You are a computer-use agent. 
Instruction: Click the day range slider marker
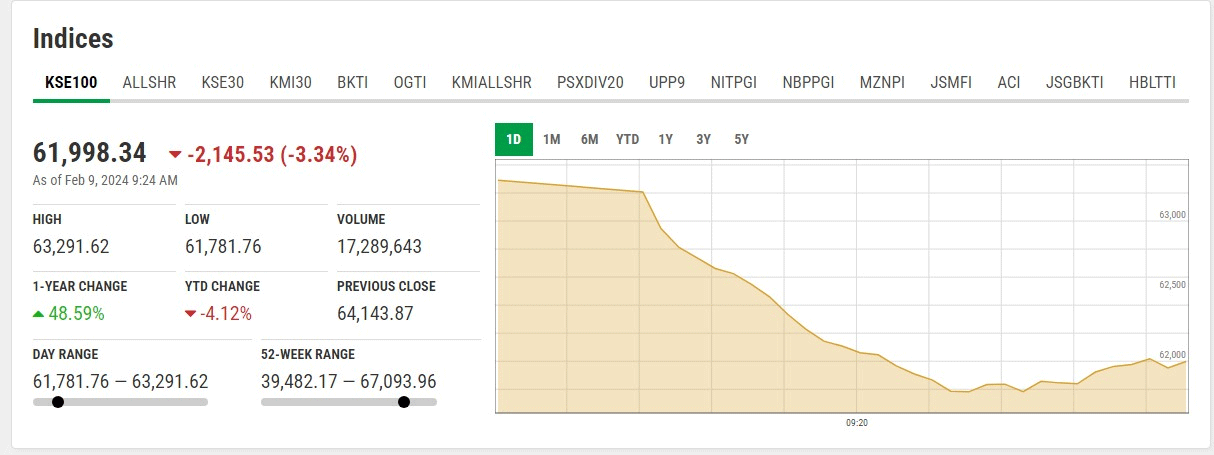58,402
